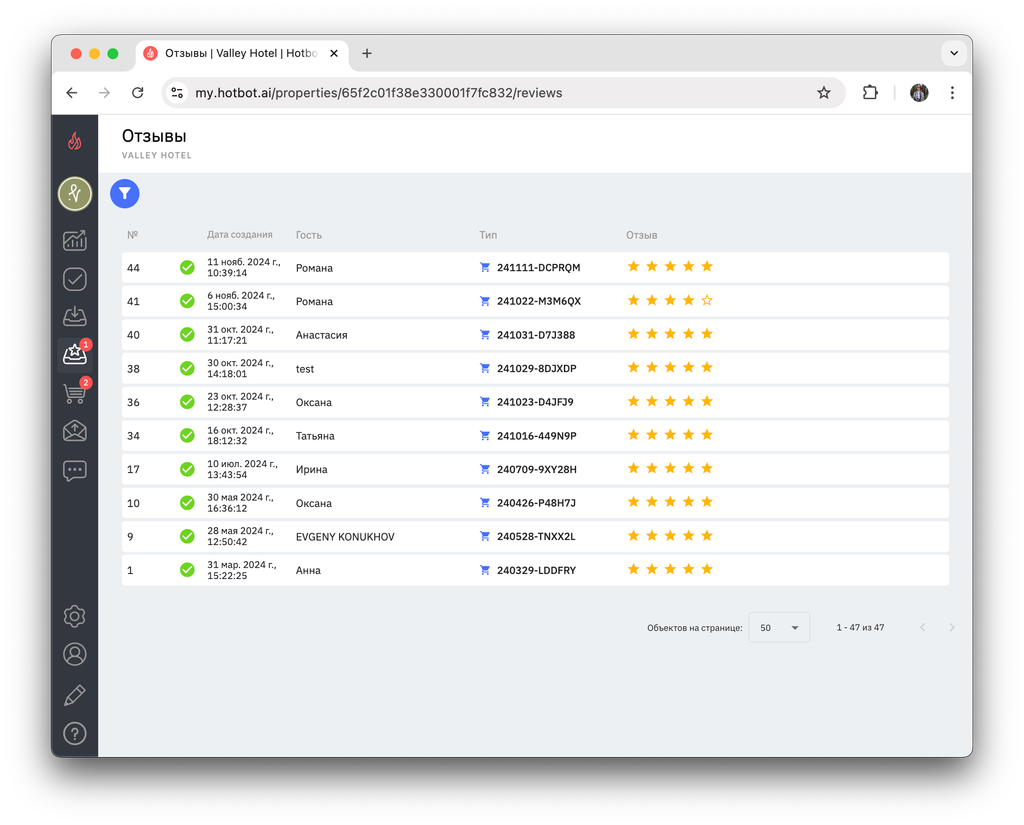1024x825 pixels.
Task: Click the review number 9 cell
Action: click(130, 537)
